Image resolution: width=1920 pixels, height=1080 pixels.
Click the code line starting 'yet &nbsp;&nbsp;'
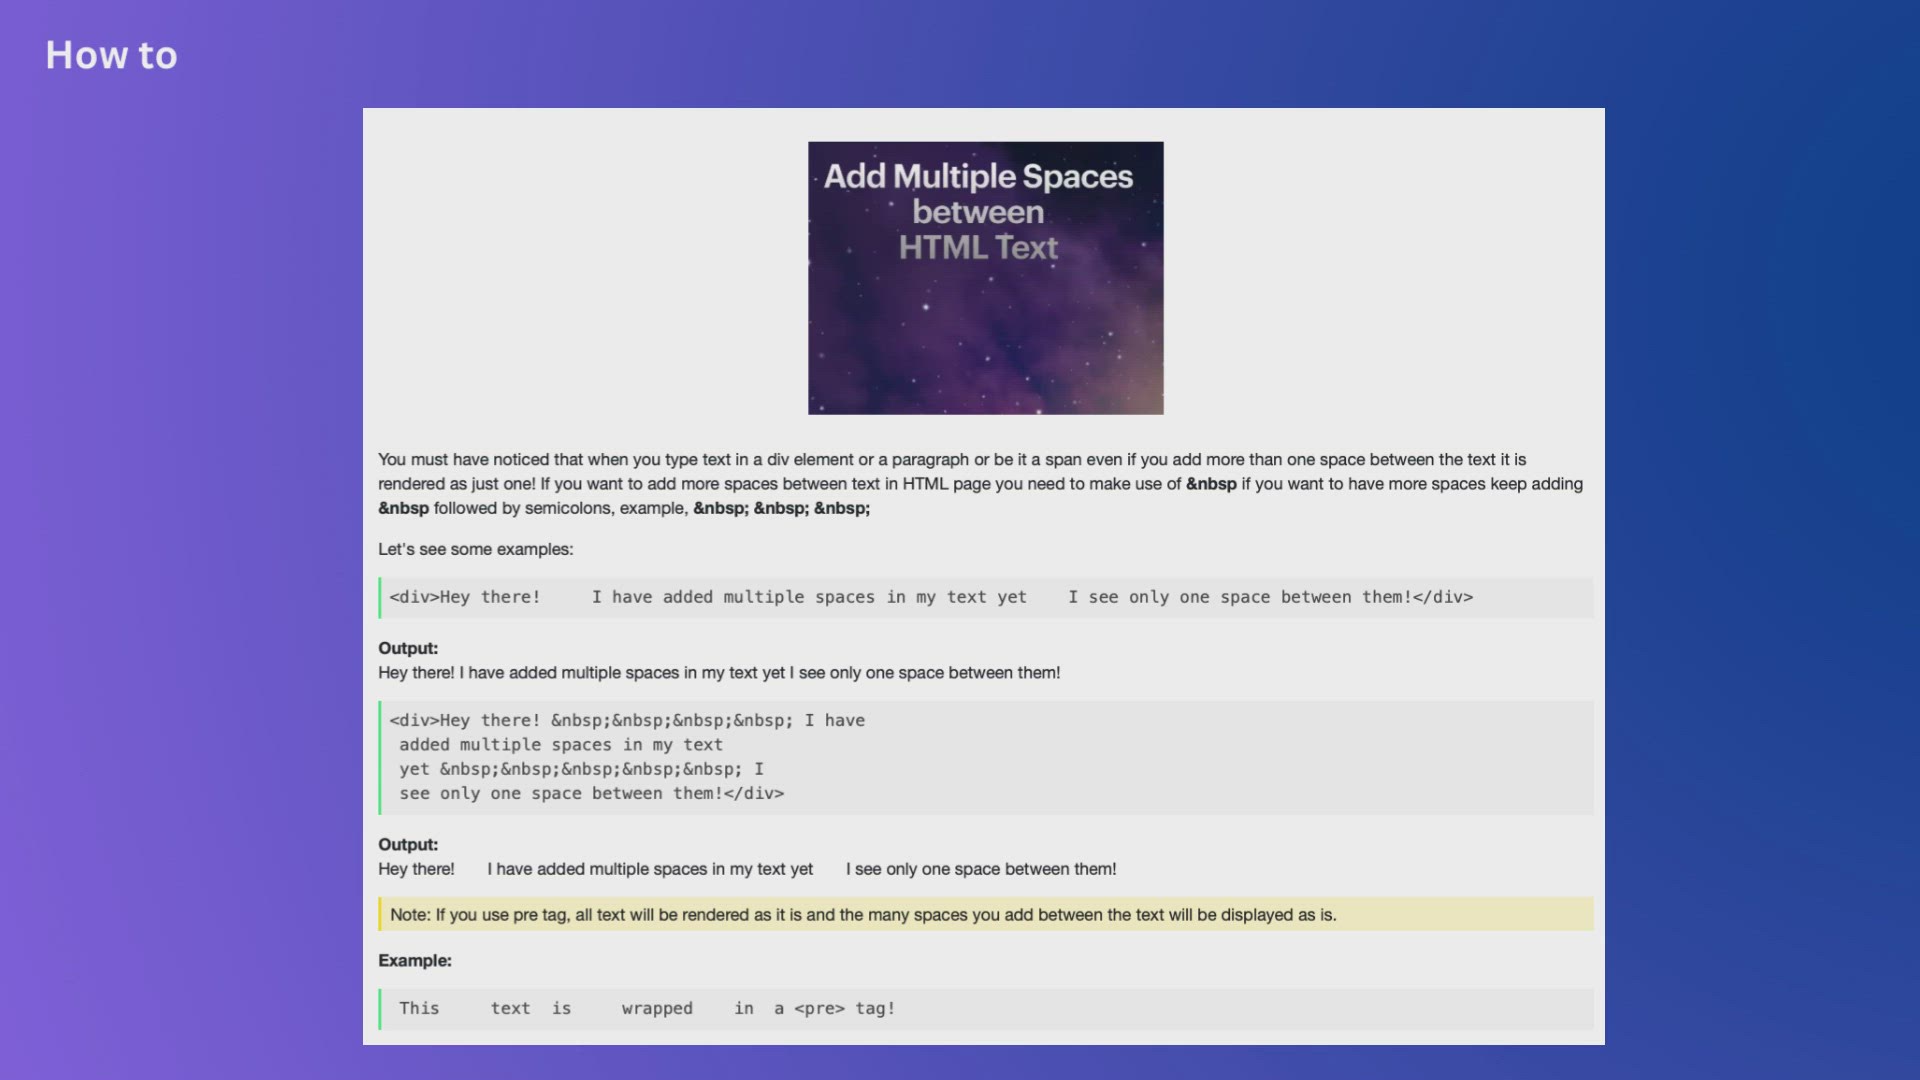point(580,769)
